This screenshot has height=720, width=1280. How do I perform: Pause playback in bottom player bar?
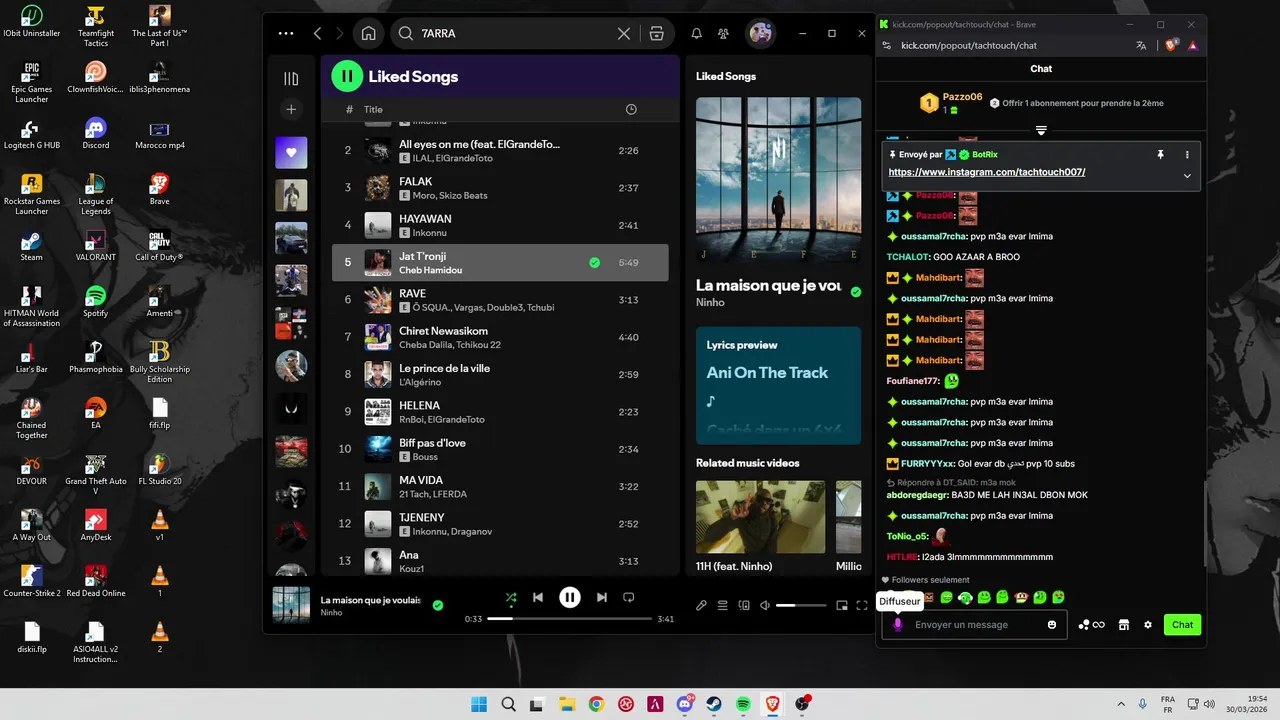coord(570,598)
